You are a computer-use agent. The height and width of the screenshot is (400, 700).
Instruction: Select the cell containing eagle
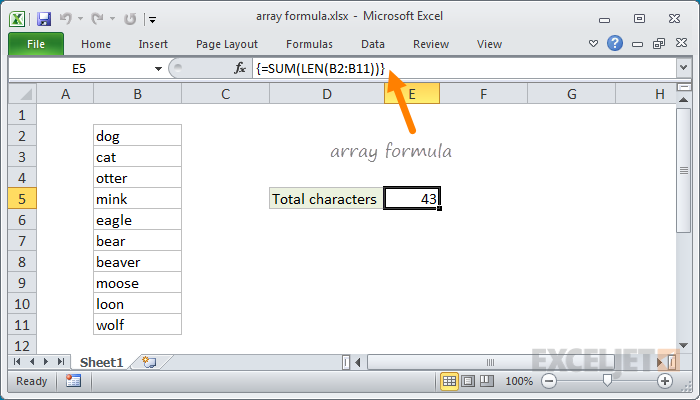click(138, 220)
